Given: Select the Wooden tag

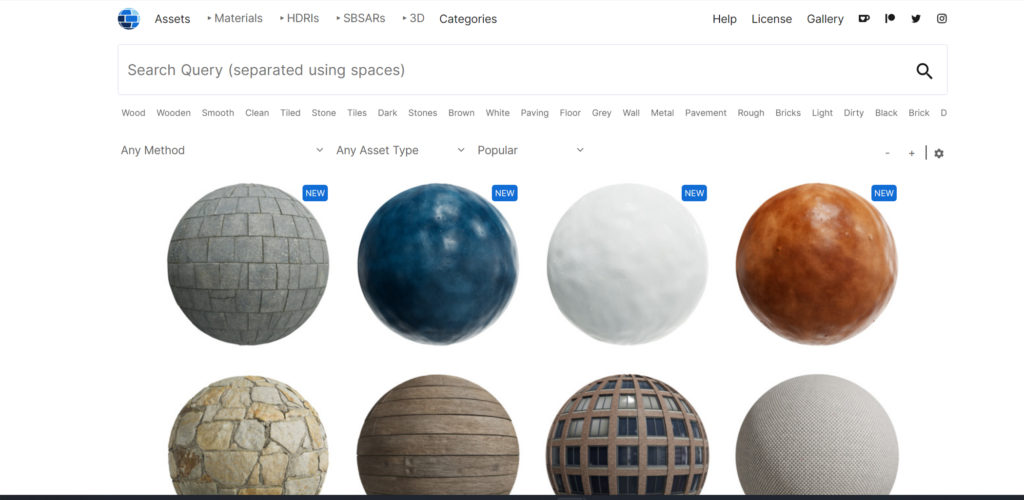Looking at the screenshot, I should (x=174, y=113).
